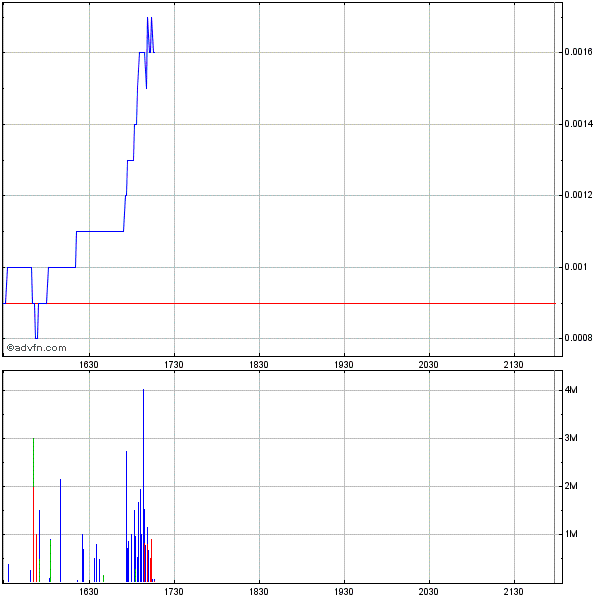Screen dimensions: 600x600
Task: Click the 1630 time label under the price chart
Action: click(89, 365)
